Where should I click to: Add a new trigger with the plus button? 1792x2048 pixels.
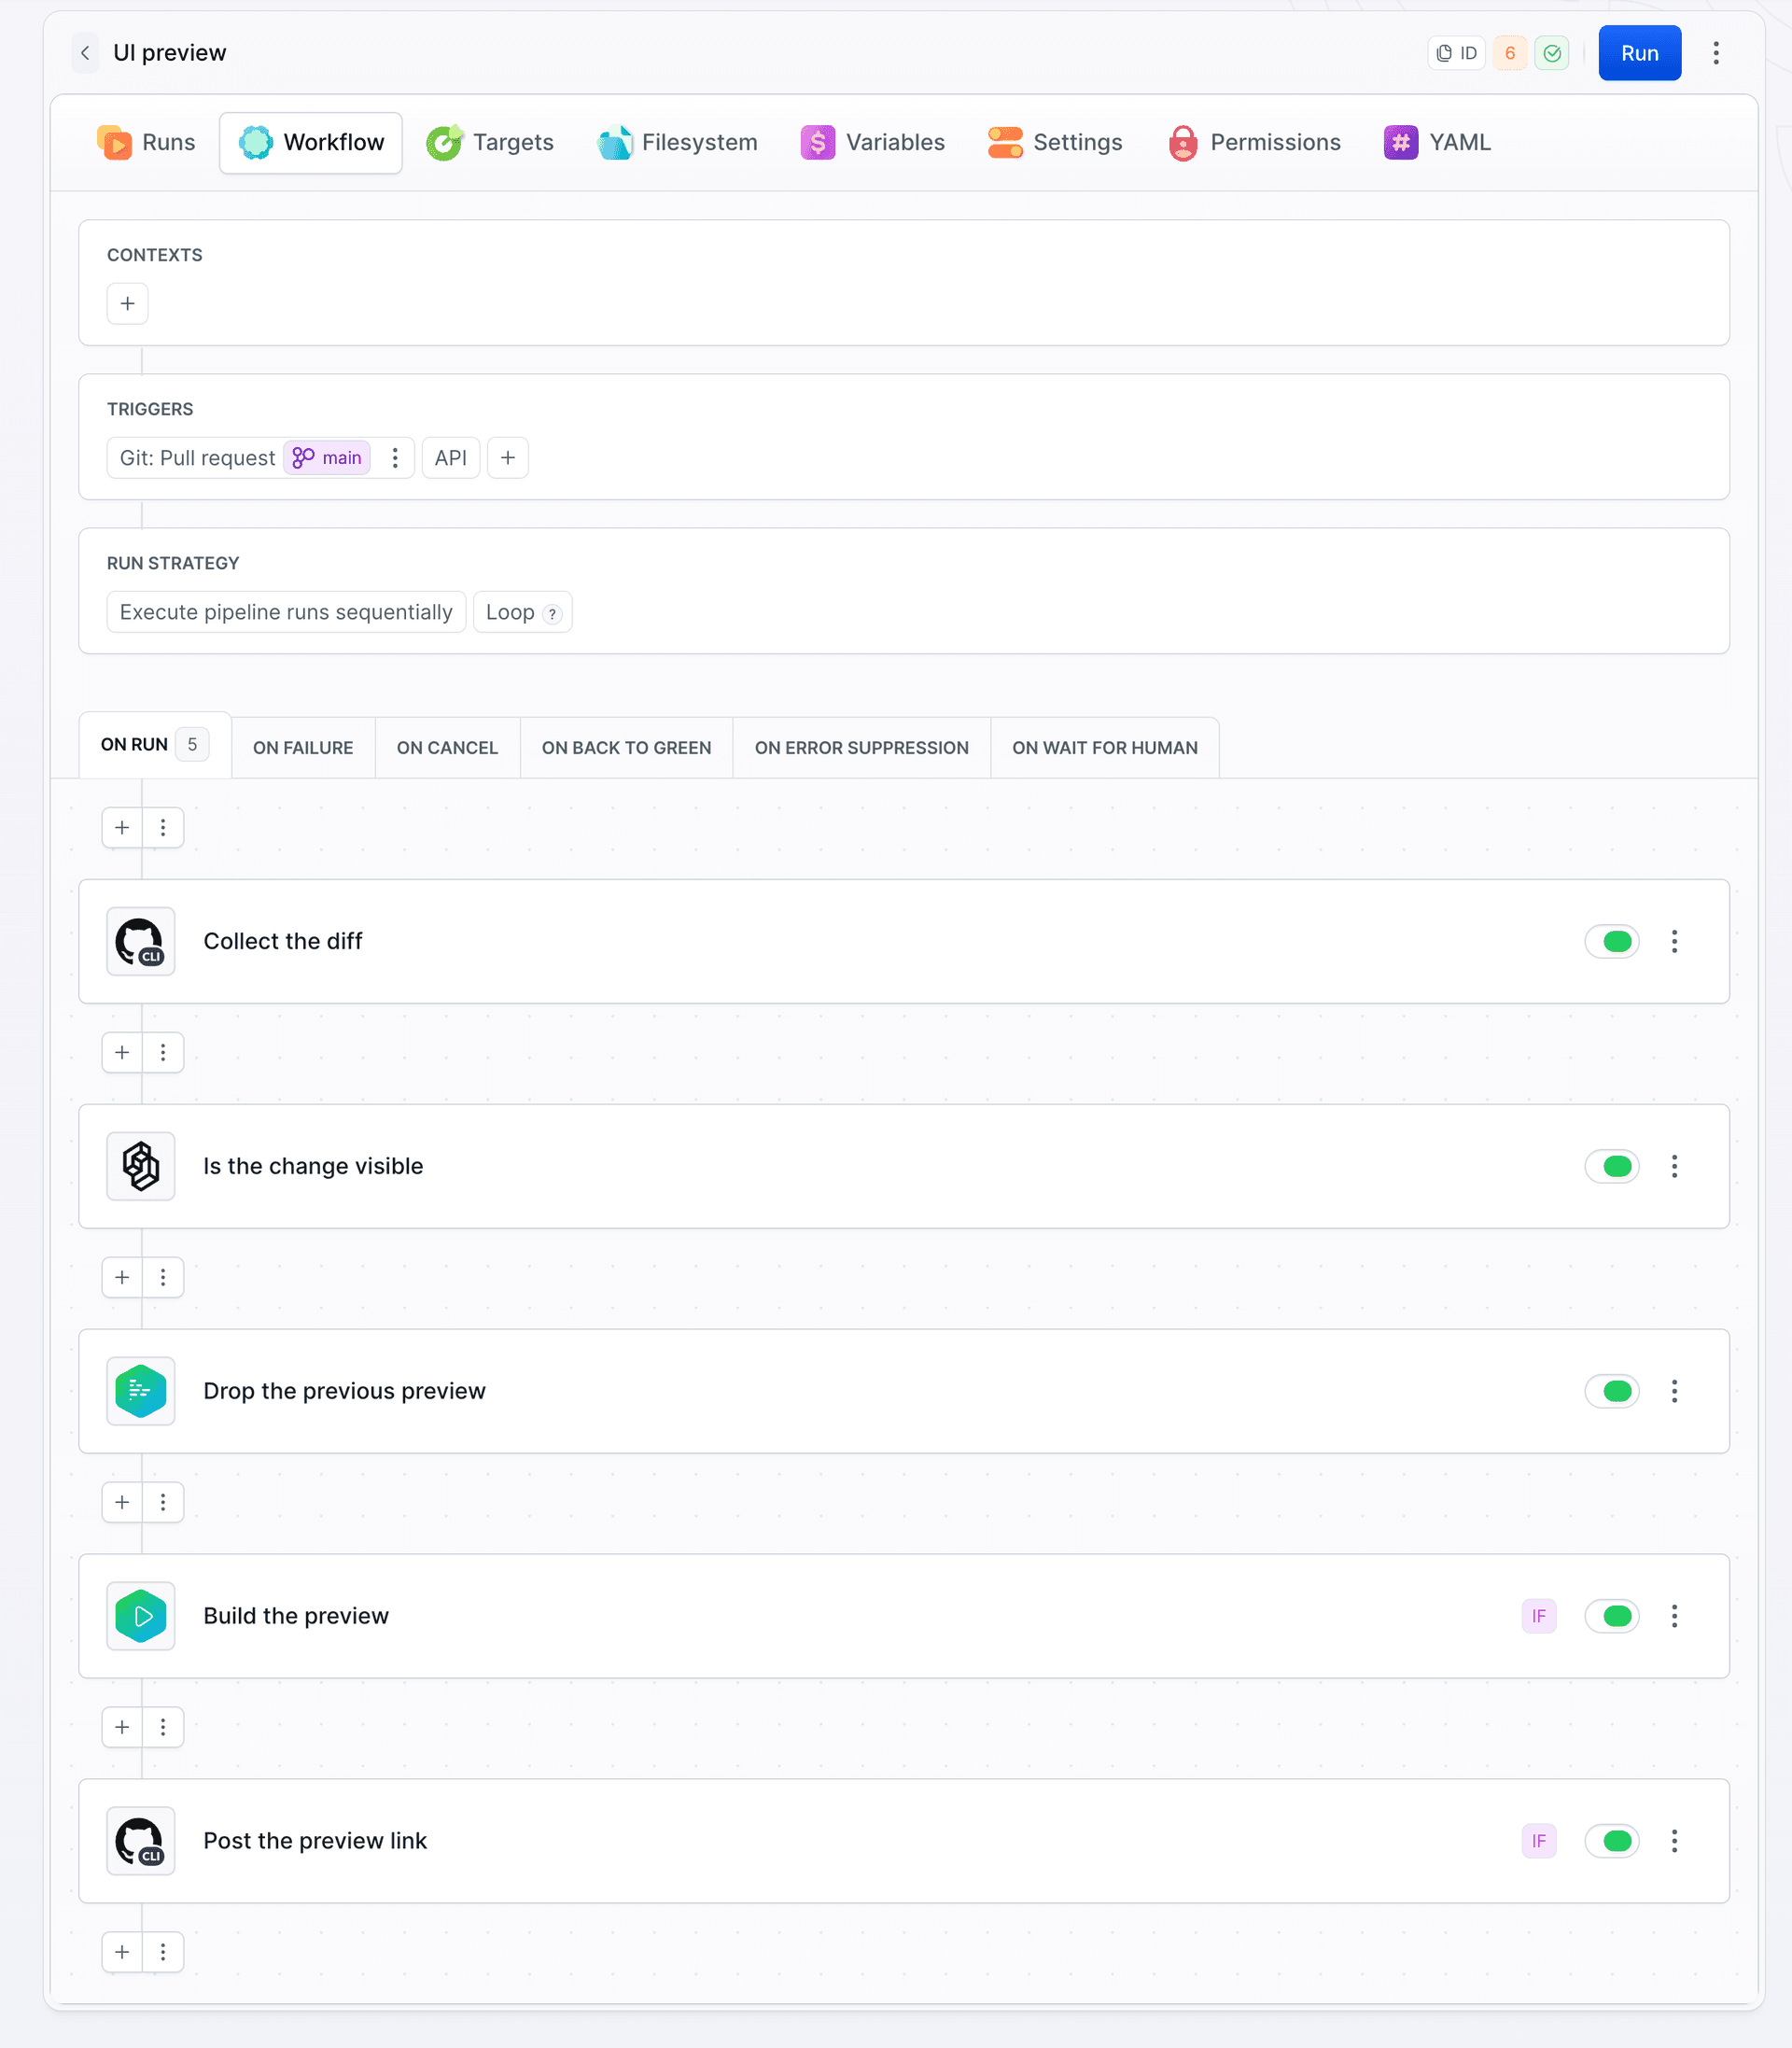[x=508, y=458]
